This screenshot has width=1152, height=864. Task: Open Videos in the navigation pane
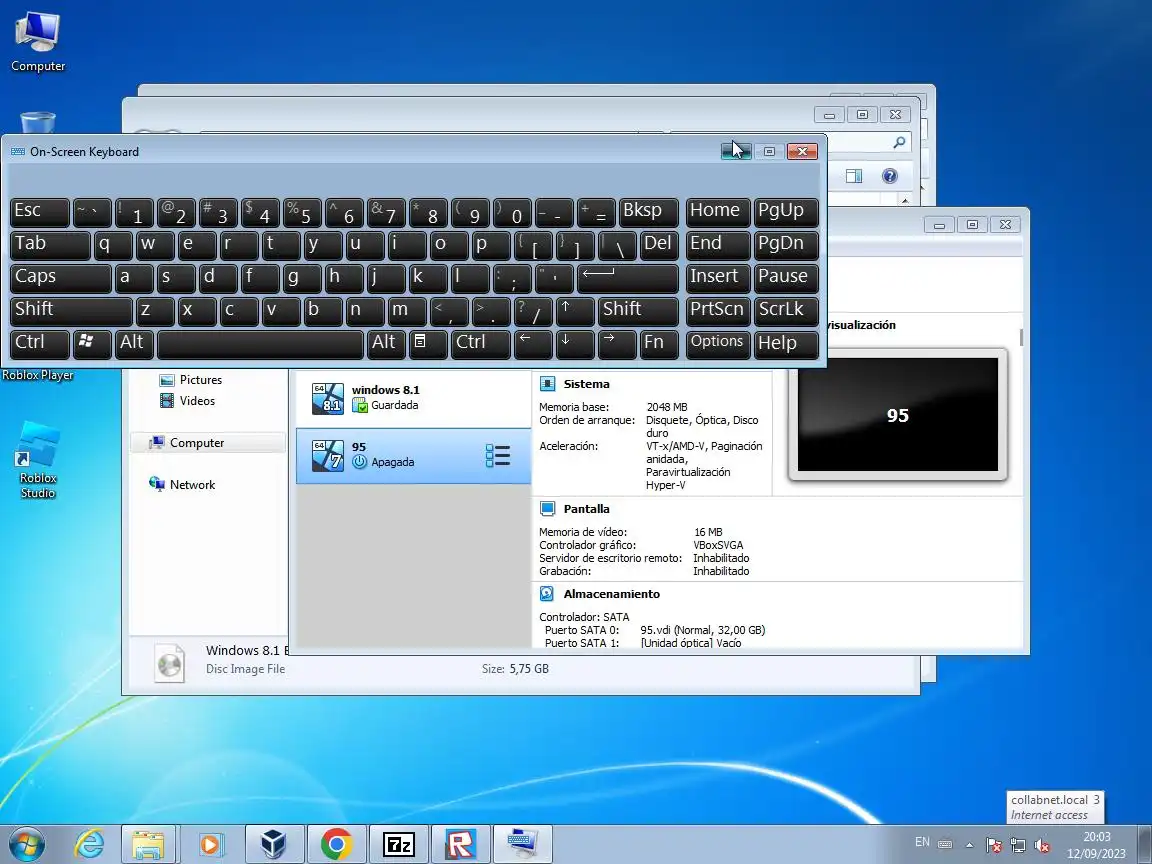(188, 400)
